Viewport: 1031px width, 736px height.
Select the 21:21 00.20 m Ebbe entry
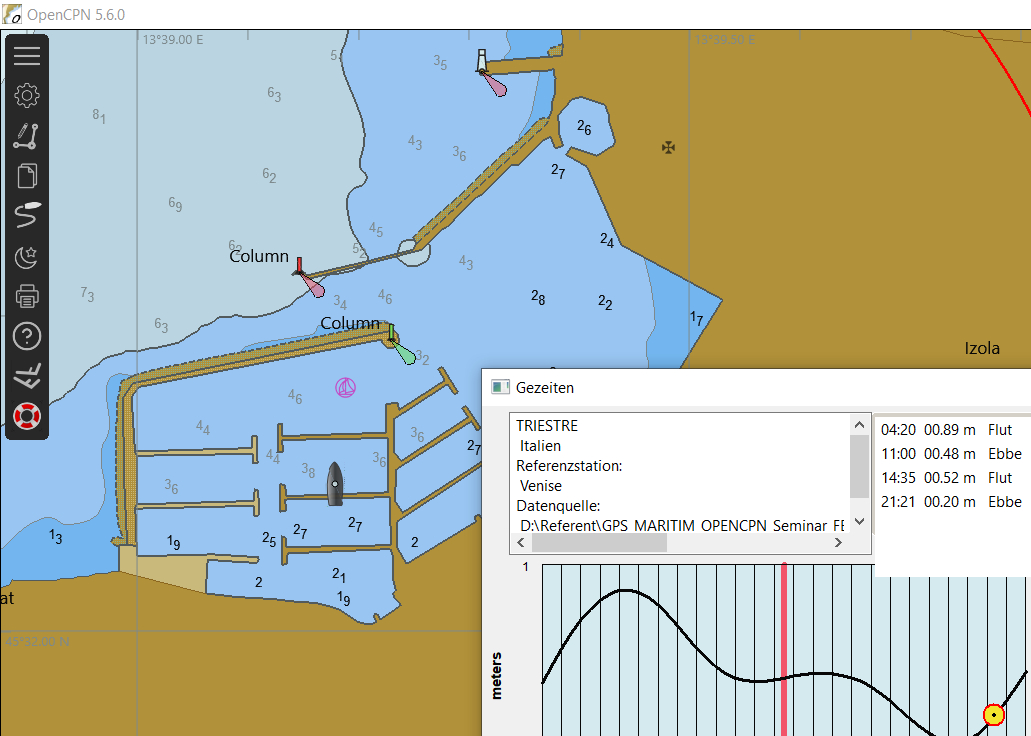pos(951,502)
